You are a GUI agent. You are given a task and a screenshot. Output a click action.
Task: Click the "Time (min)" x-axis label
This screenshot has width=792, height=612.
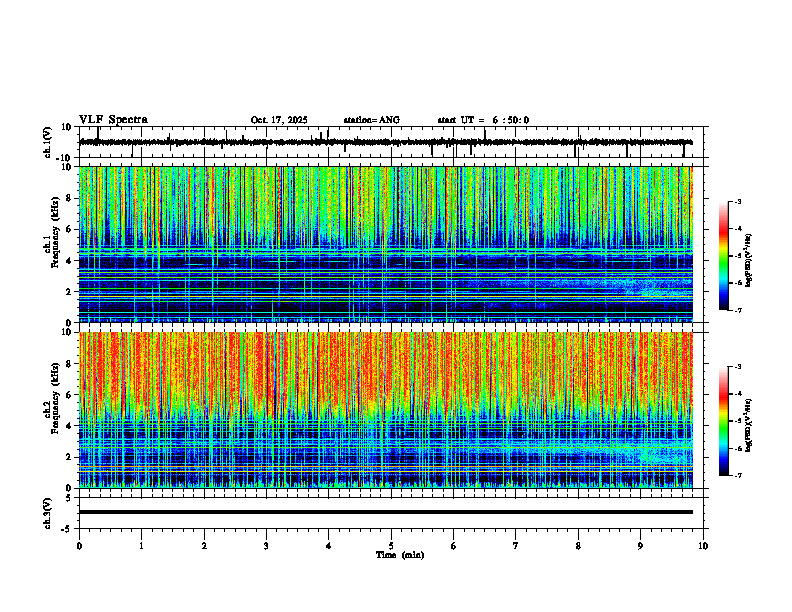(x=400, y=555)
